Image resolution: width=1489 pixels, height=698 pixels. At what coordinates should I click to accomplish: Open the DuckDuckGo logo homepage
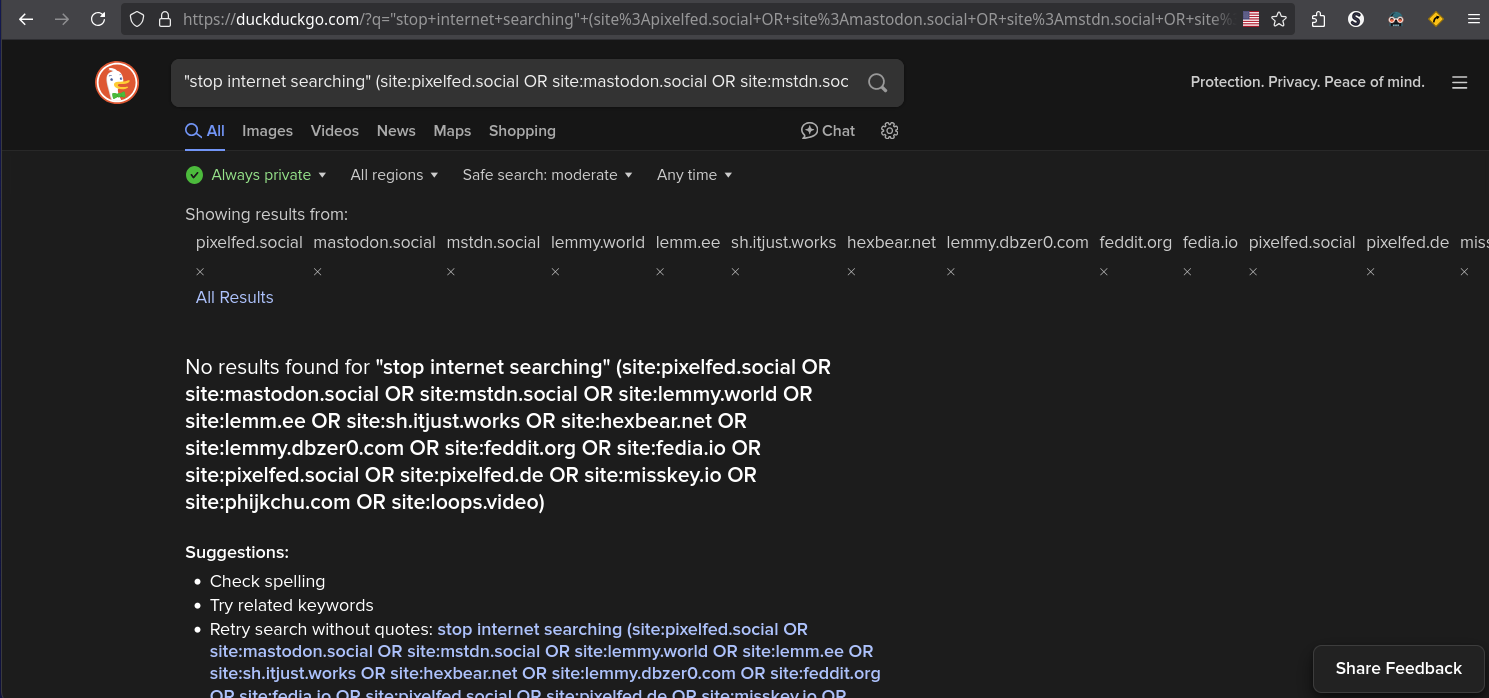coord(117,82)
